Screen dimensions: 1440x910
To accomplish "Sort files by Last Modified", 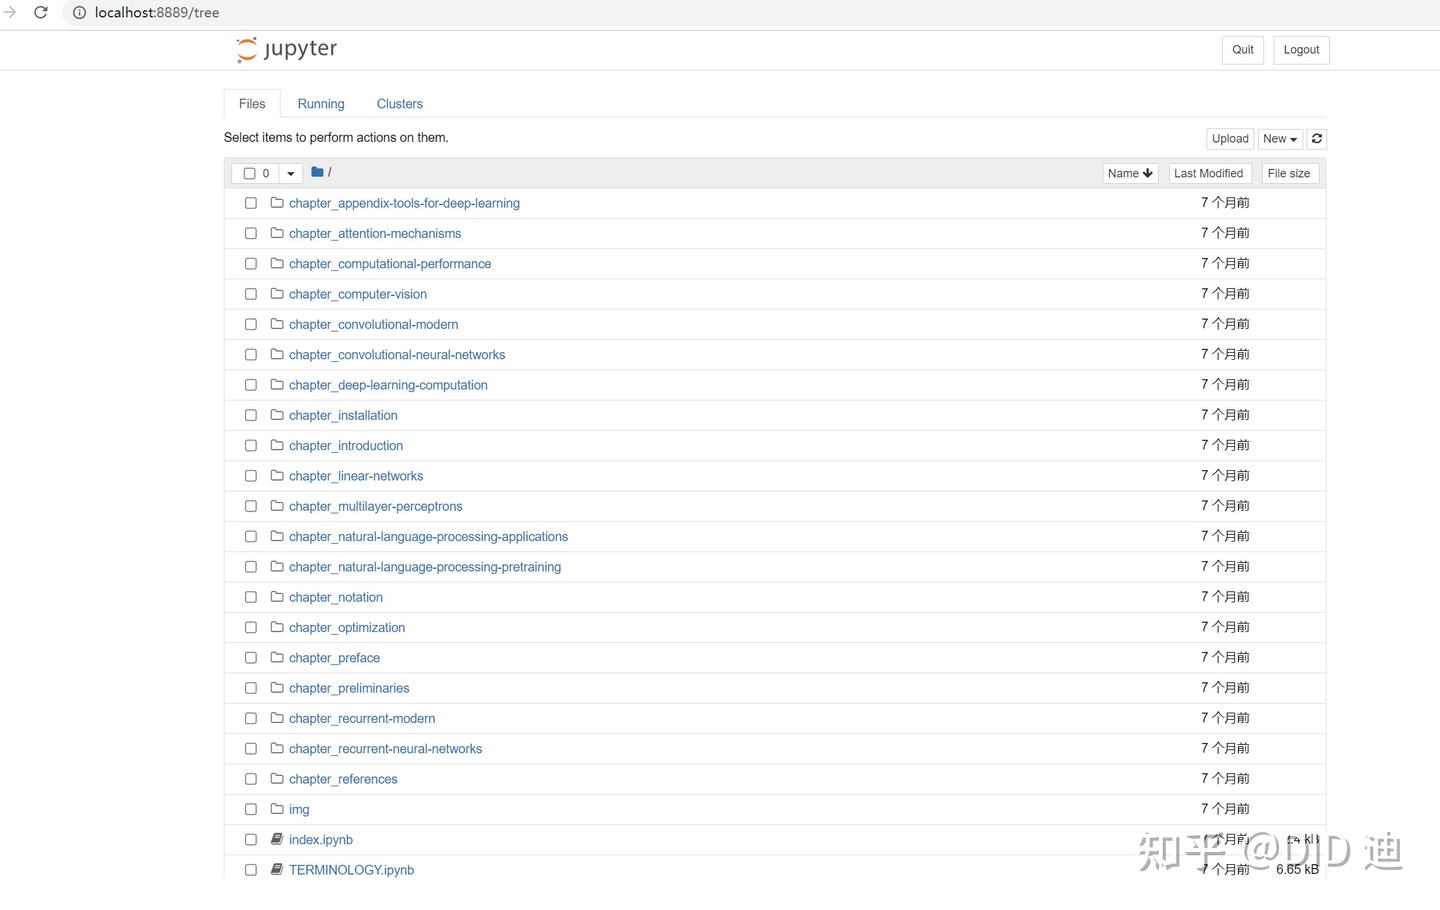I will click(x=1208, y=173).
